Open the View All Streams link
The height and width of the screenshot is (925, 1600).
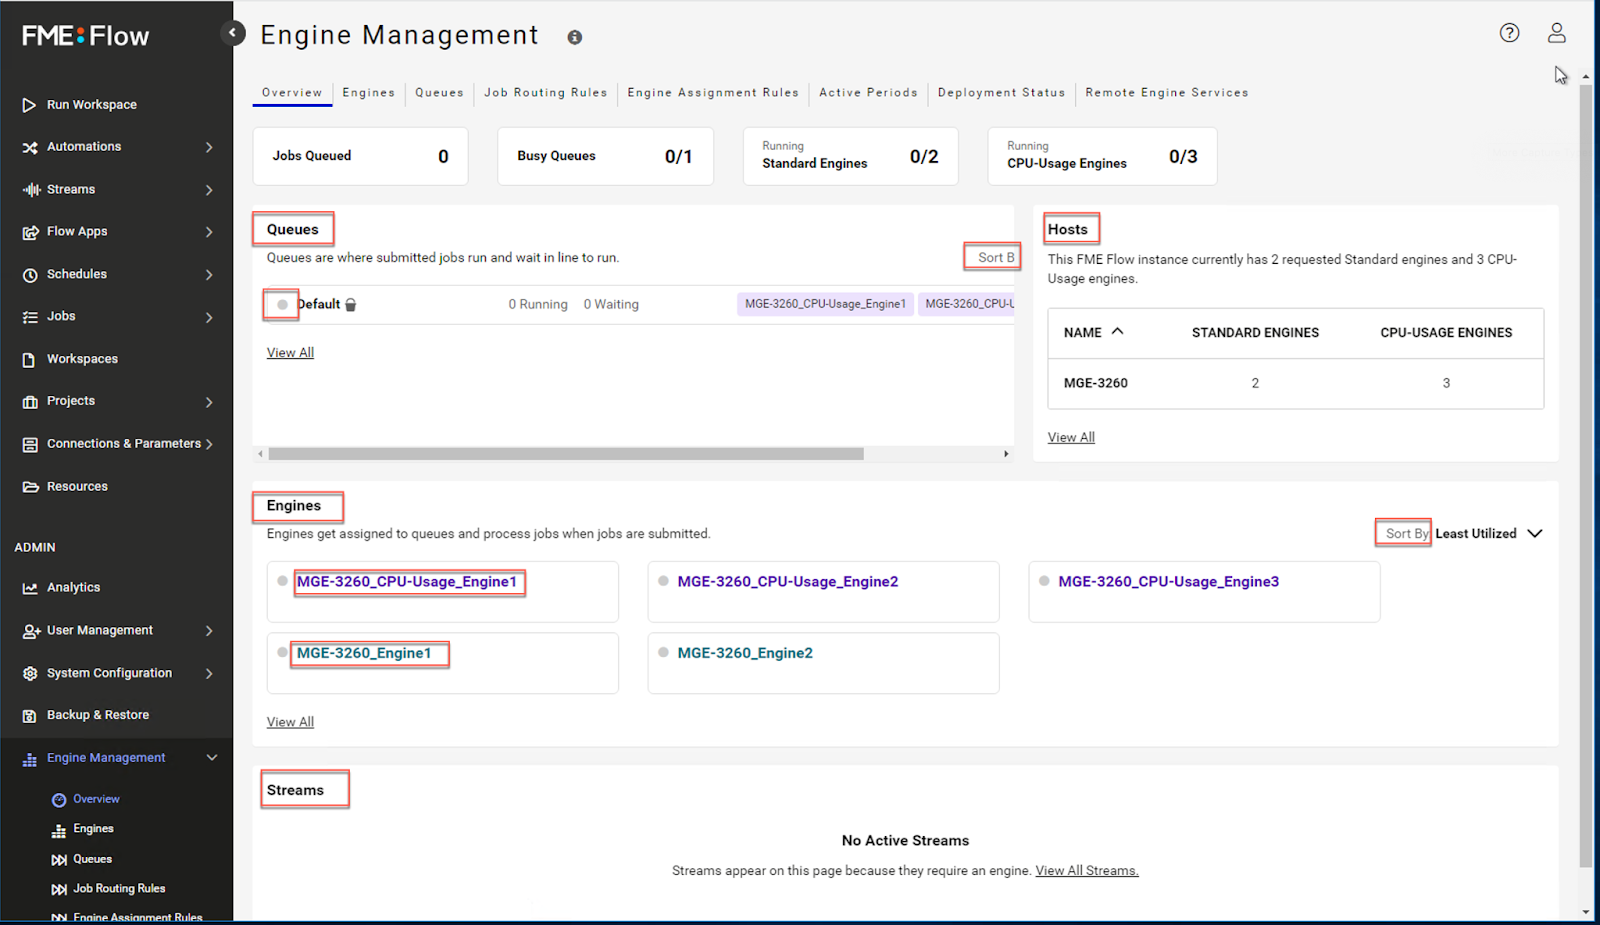[x=1087, y=871]
